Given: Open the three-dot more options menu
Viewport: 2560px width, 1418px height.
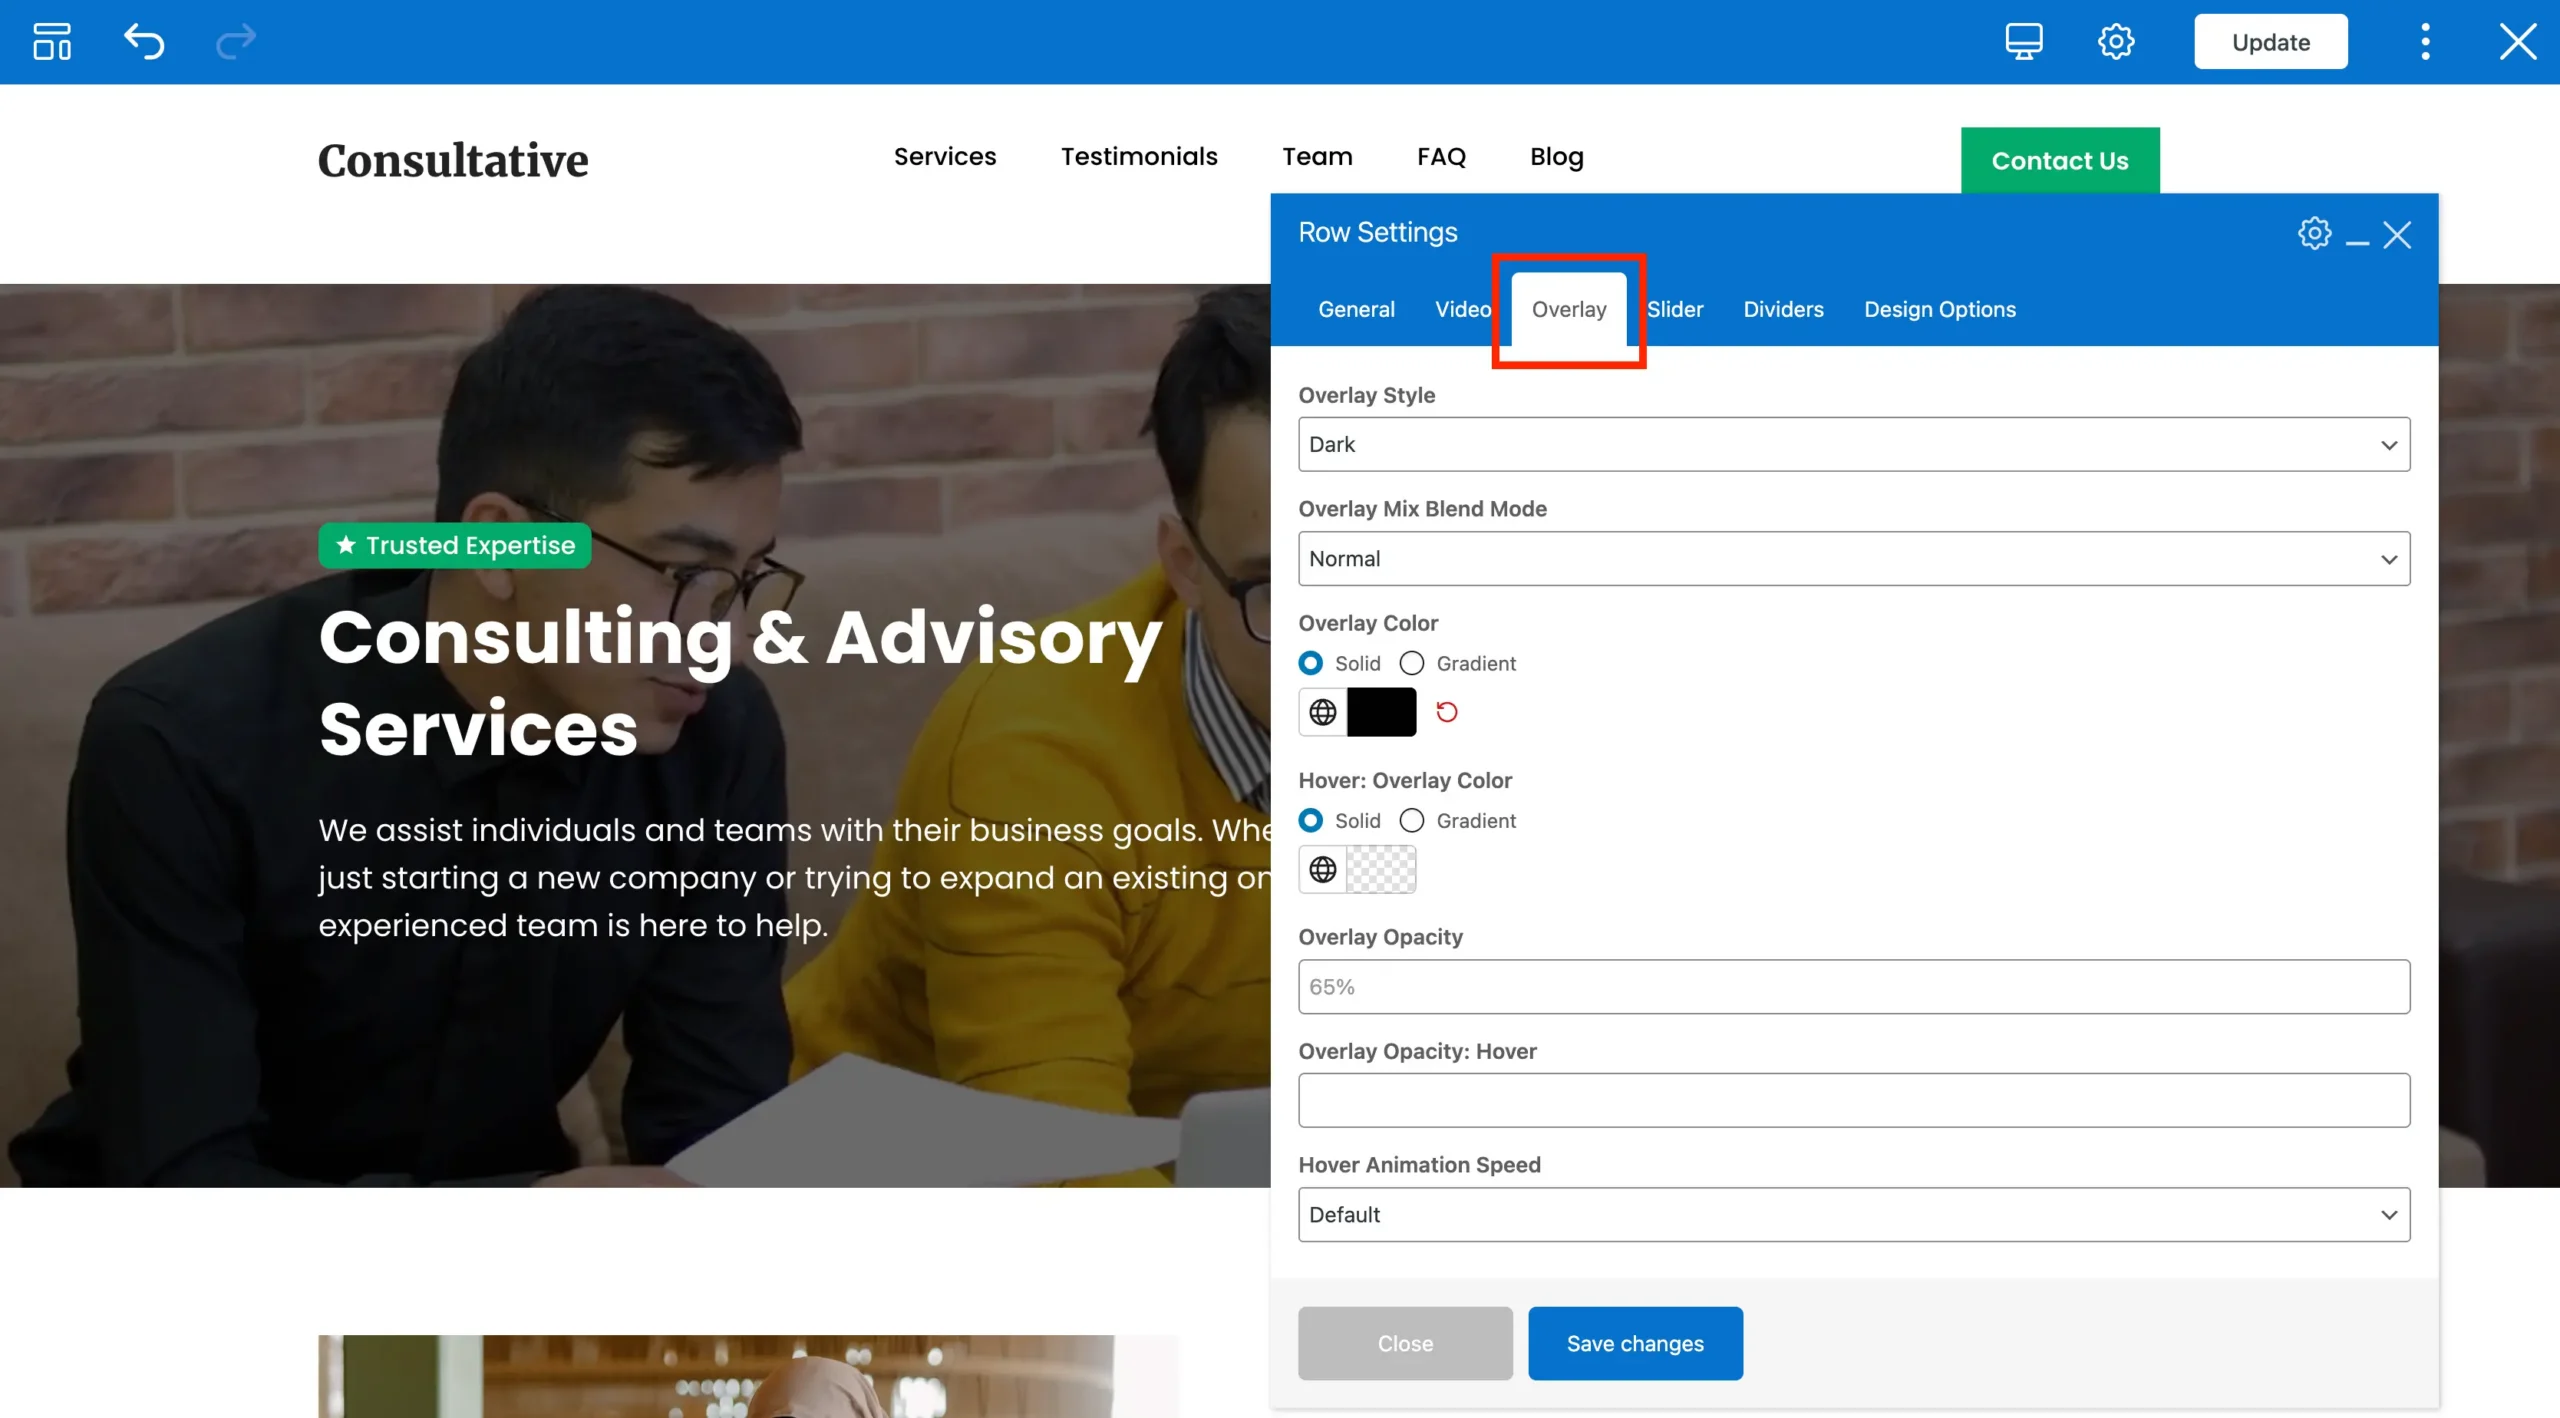Looking at the screenshot, I should [2424, 42].
